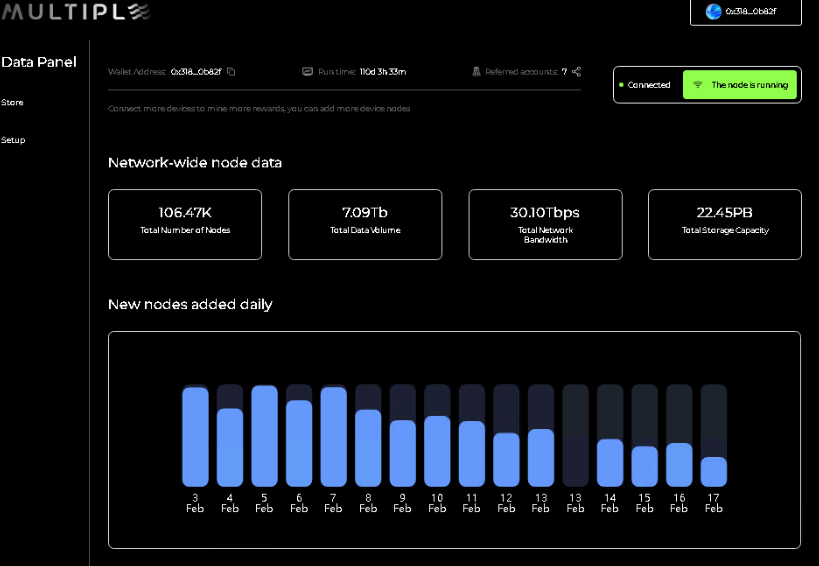The height and width of the screenshot is (566, 819).
Task: Click the 16 Feb bar in chart
Action: 679,465
